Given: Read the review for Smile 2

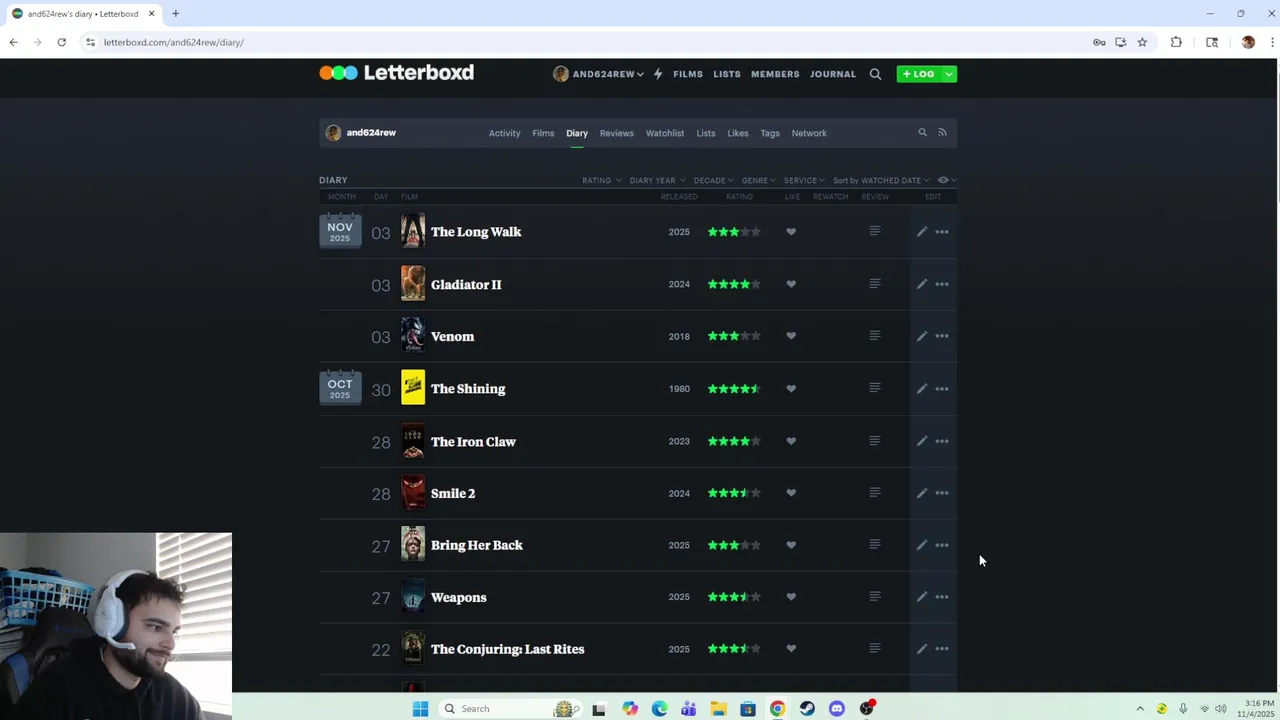Looking at the screenshot, I should 875,493.
